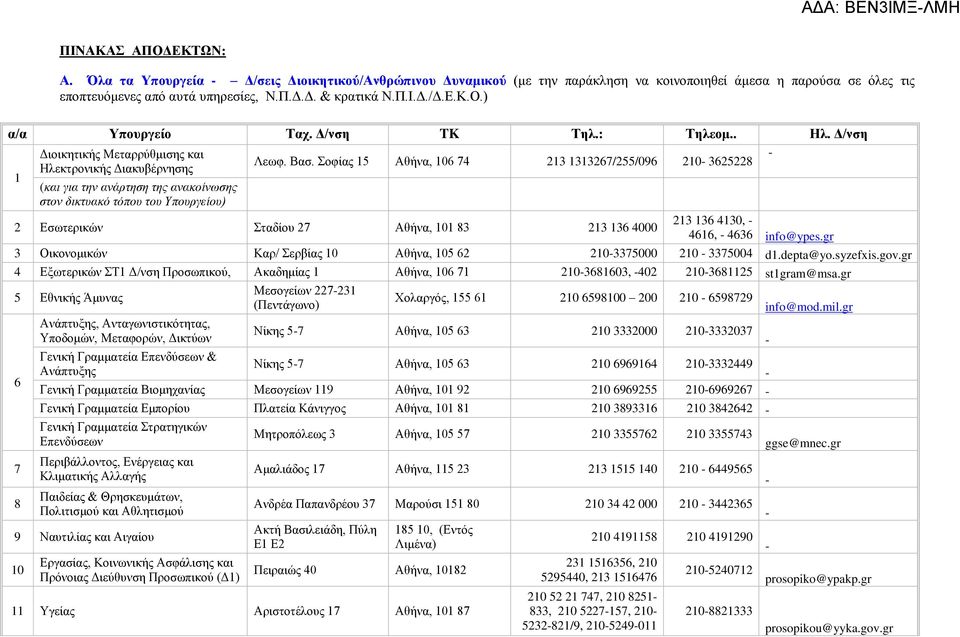Screen dimensions: 960x637
Task: Click the α/α column header
Action: tap(17, 134)
